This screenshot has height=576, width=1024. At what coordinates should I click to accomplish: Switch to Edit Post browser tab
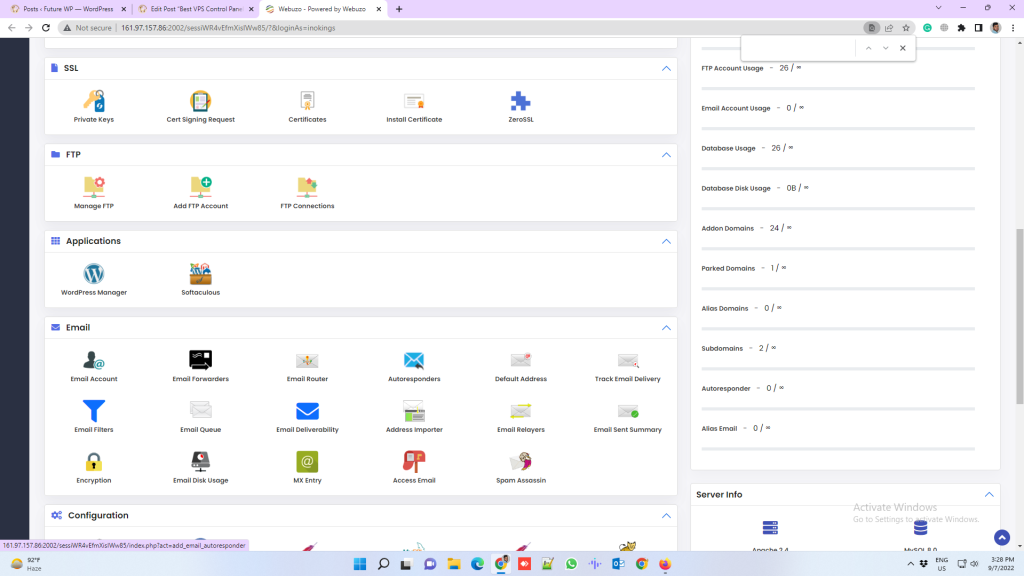tap(196, 9)
